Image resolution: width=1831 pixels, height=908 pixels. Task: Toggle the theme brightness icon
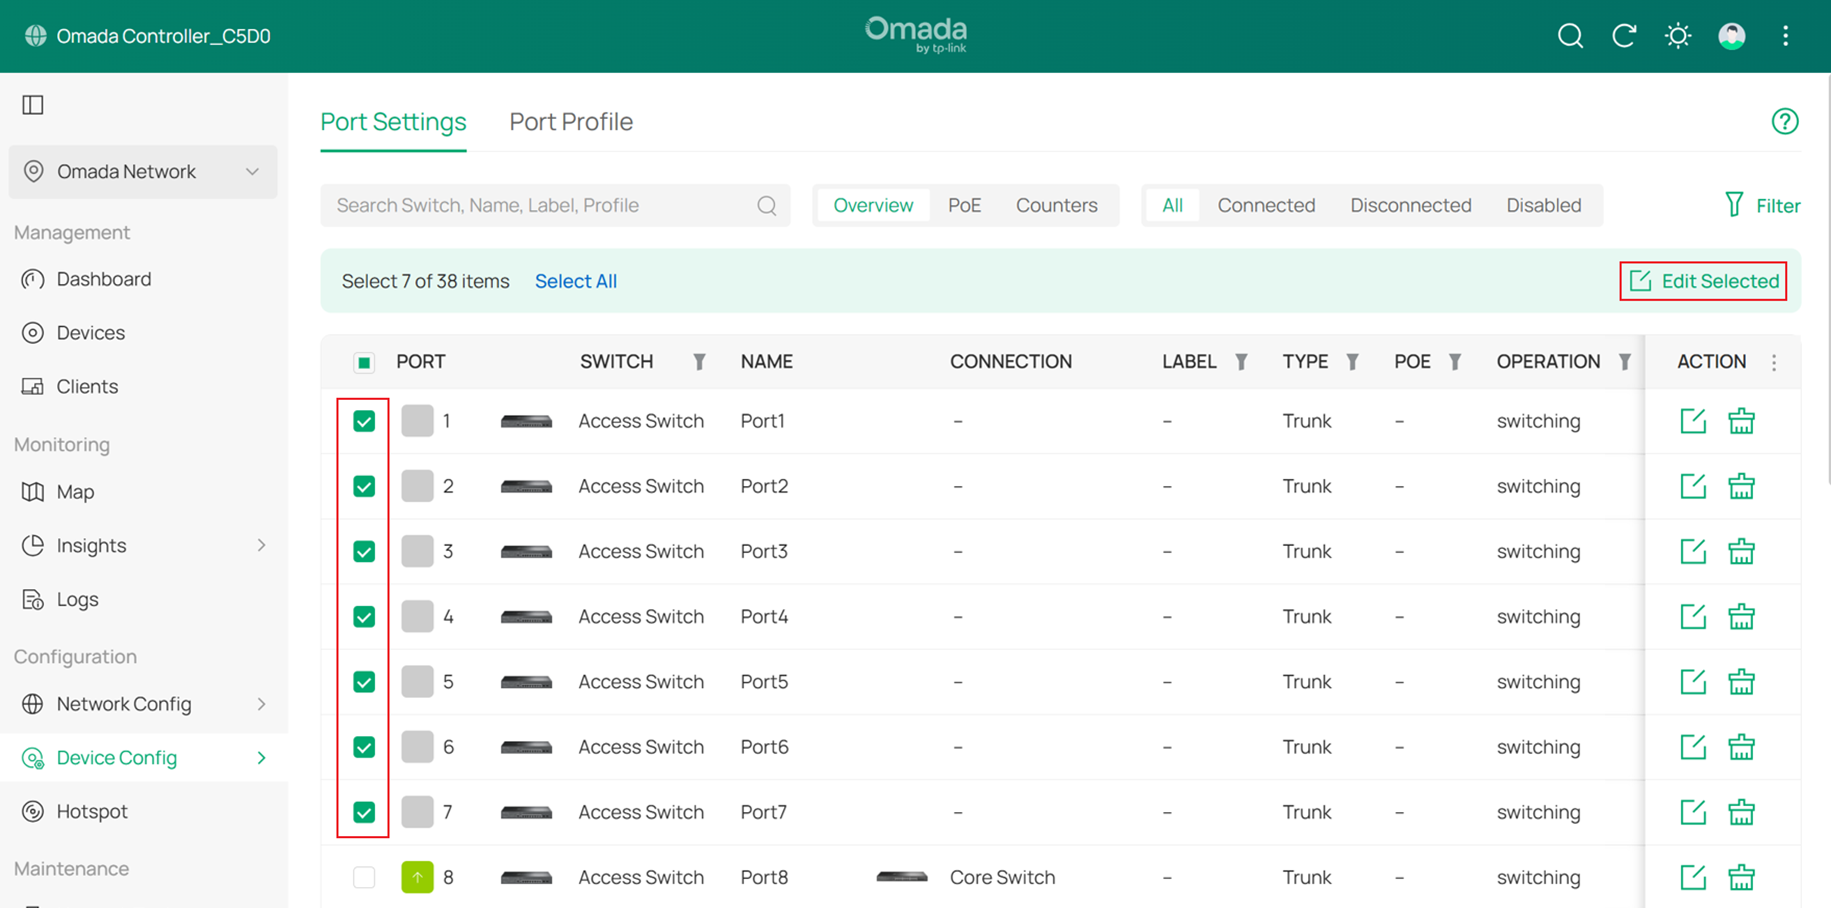(1678, 35)
